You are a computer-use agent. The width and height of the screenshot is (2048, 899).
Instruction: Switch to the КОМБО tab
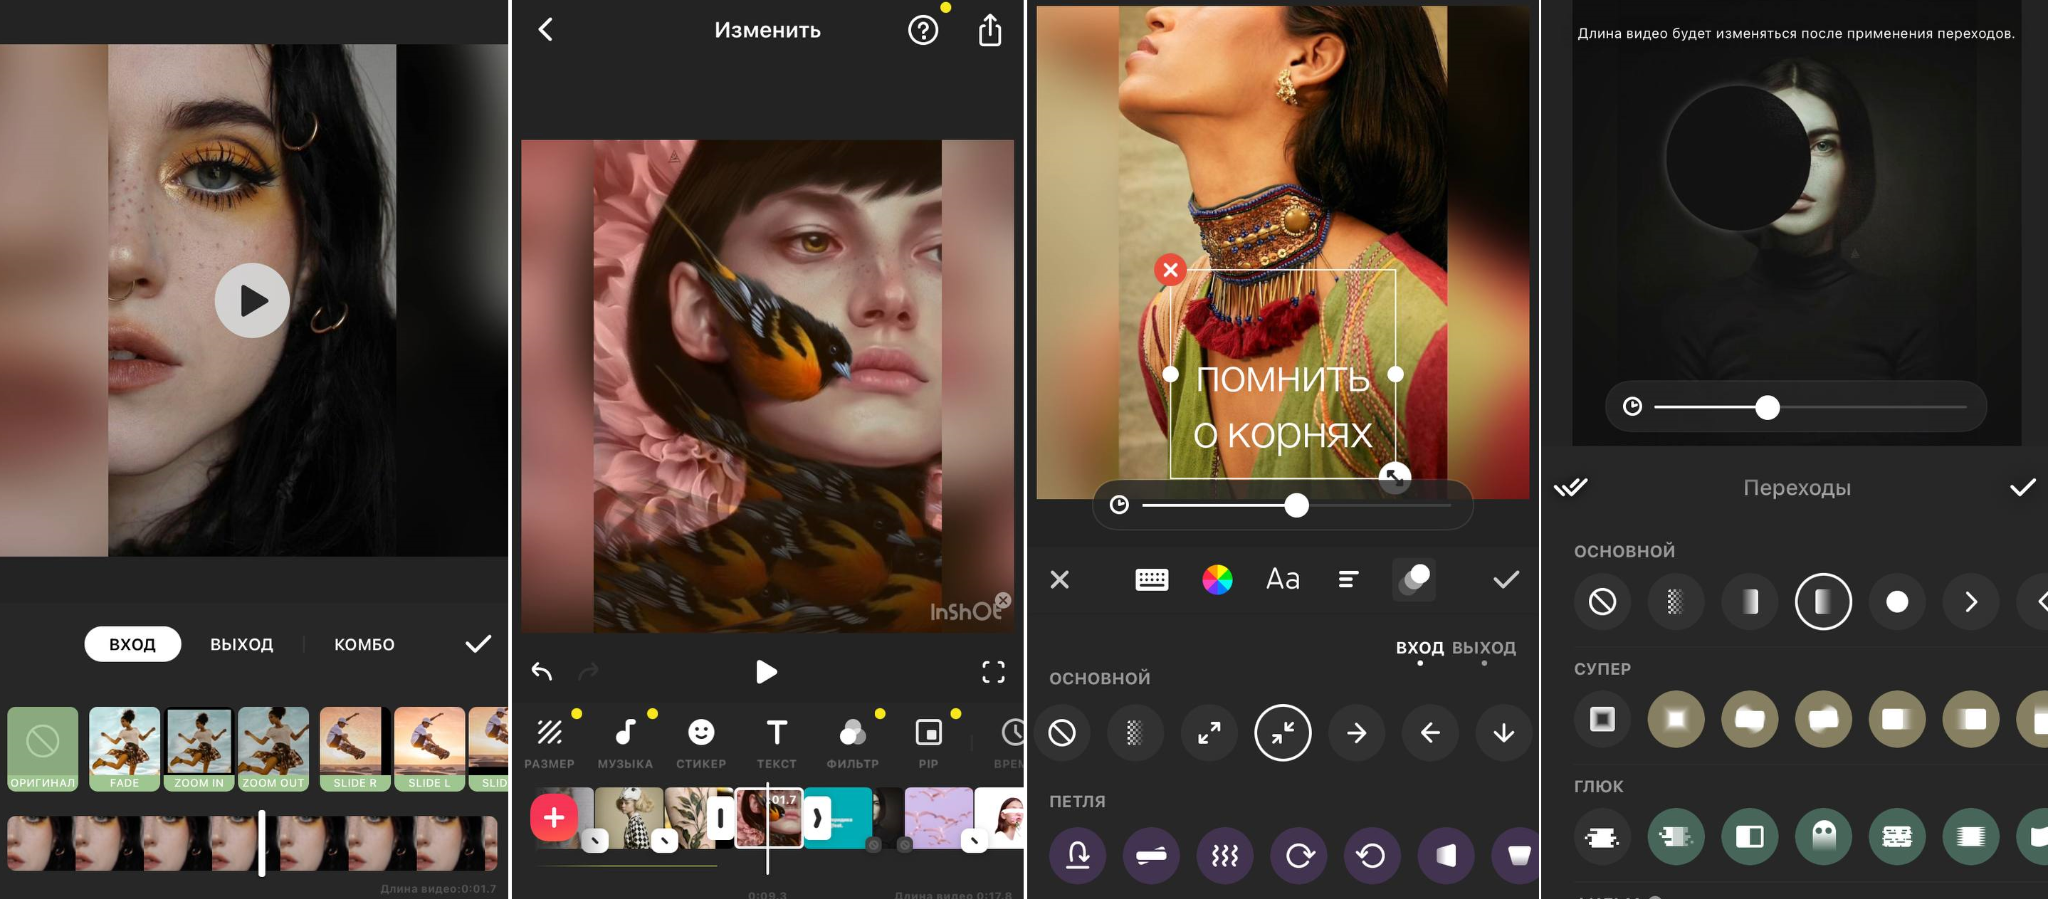364,645
